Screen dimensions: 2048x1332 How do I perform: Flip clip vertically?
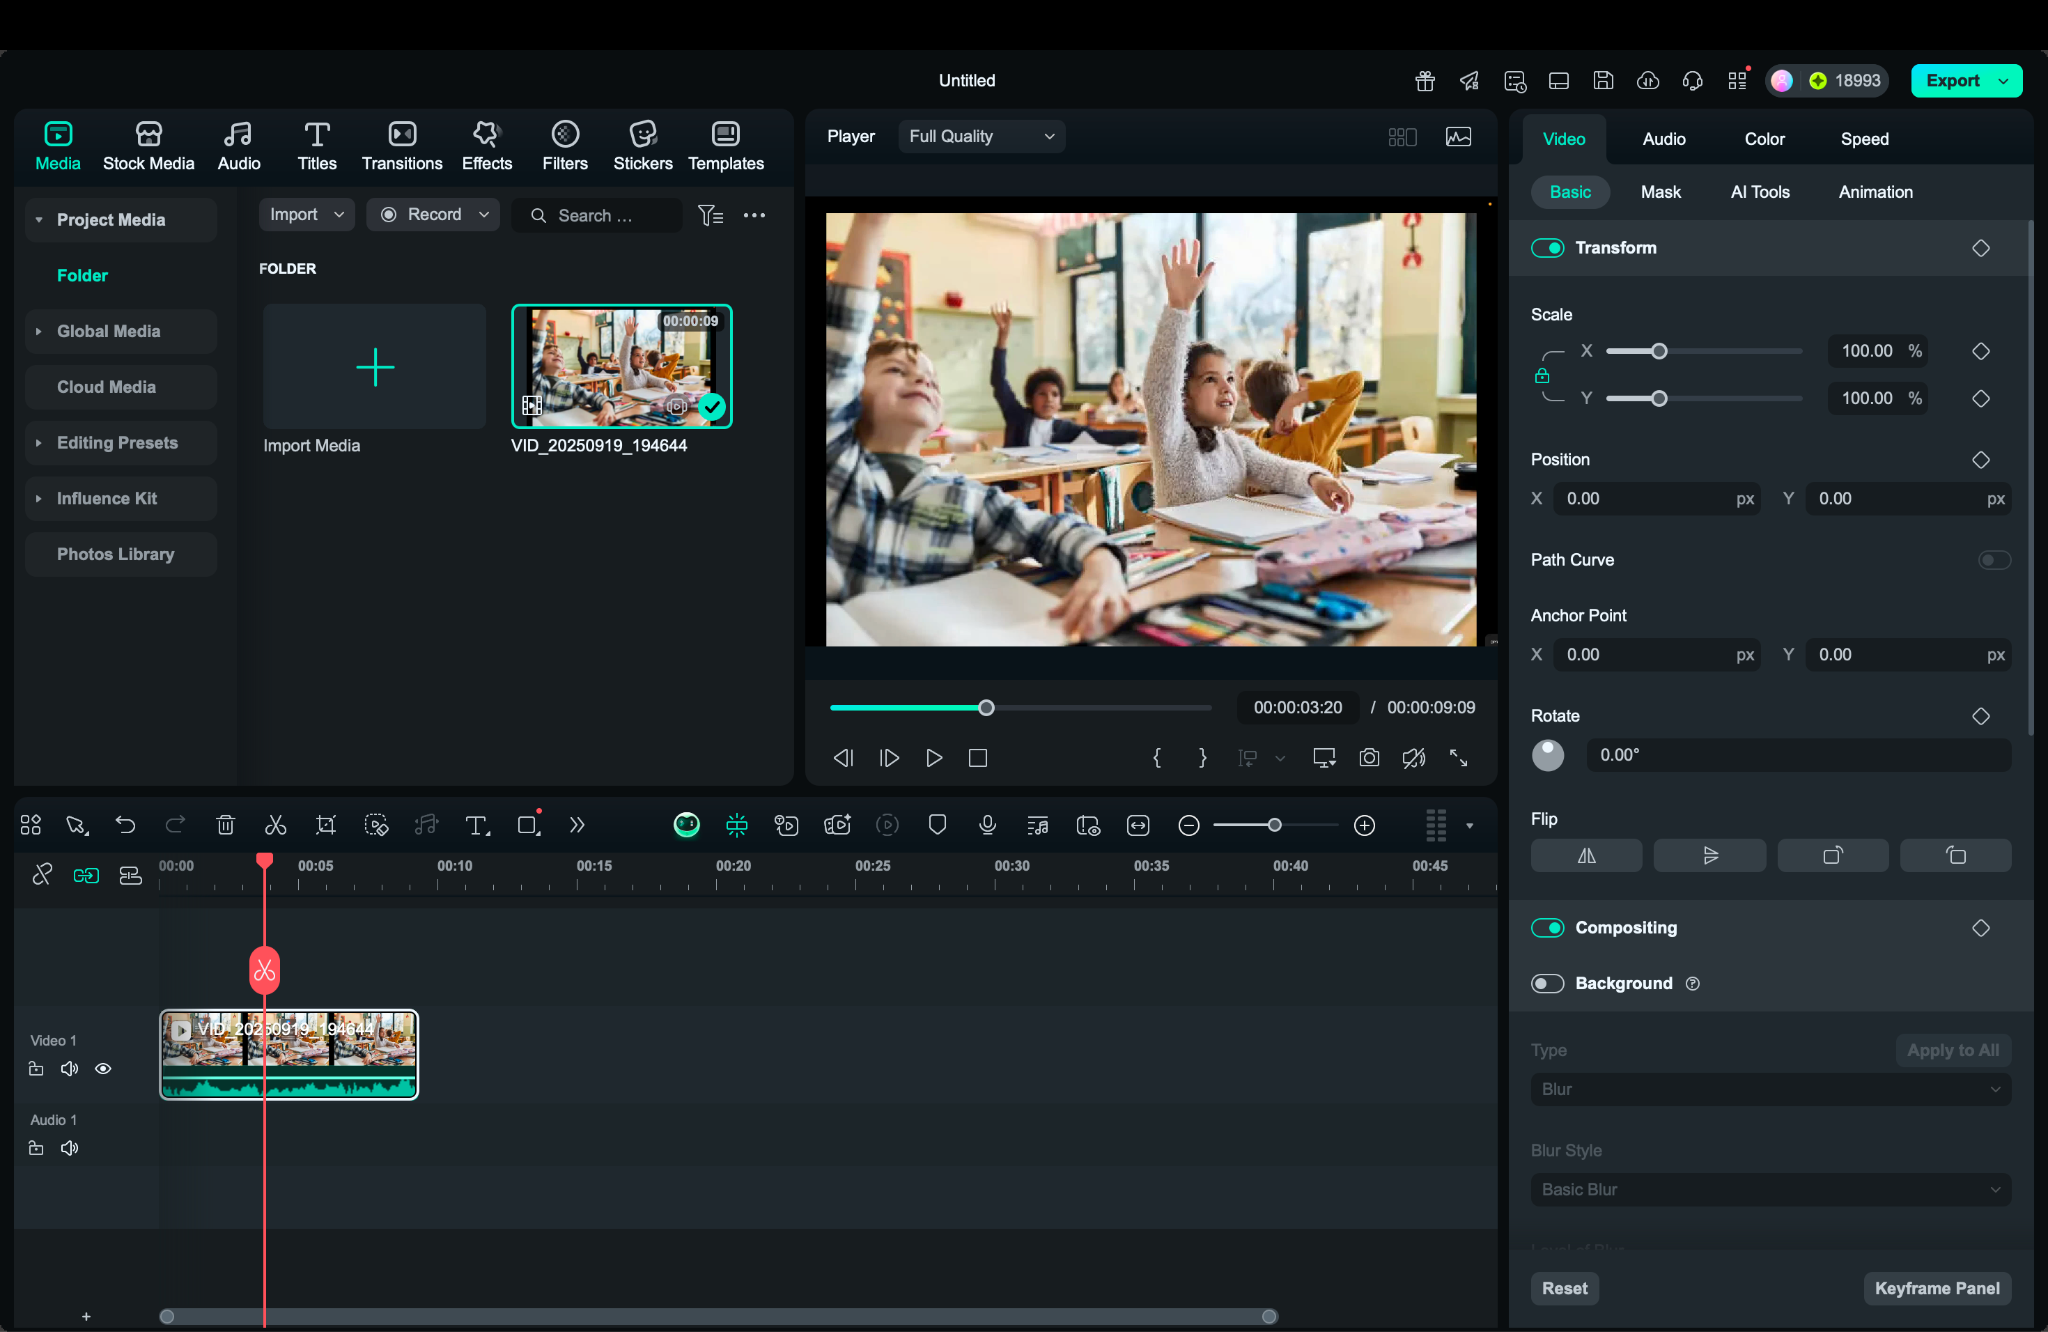click(1710, 856)
